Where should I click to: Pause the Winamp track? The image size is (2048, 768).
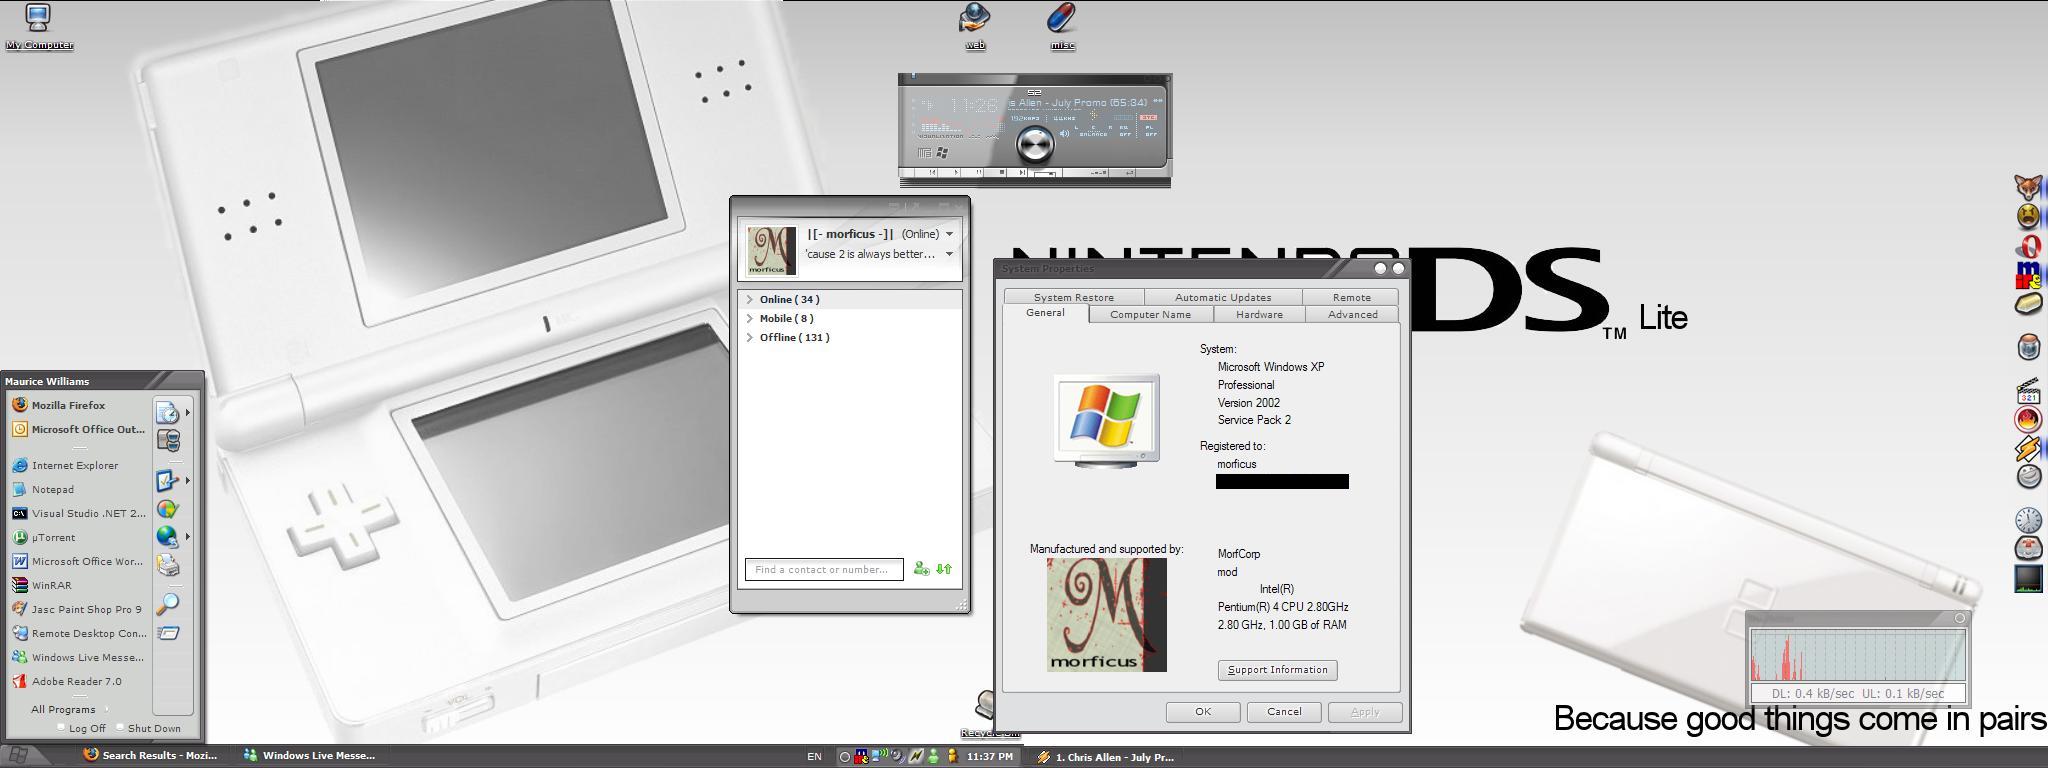pos(978,172)
